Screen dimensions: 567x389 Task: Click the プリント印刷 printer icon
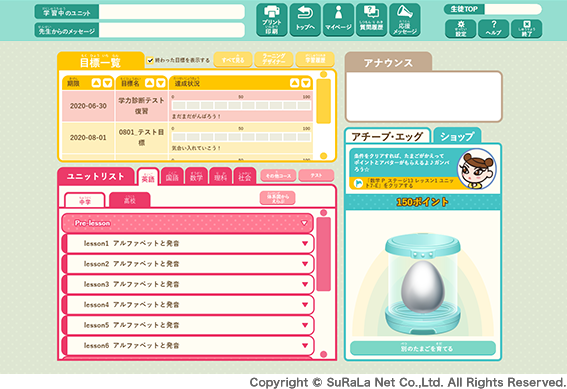coord(272,20)
